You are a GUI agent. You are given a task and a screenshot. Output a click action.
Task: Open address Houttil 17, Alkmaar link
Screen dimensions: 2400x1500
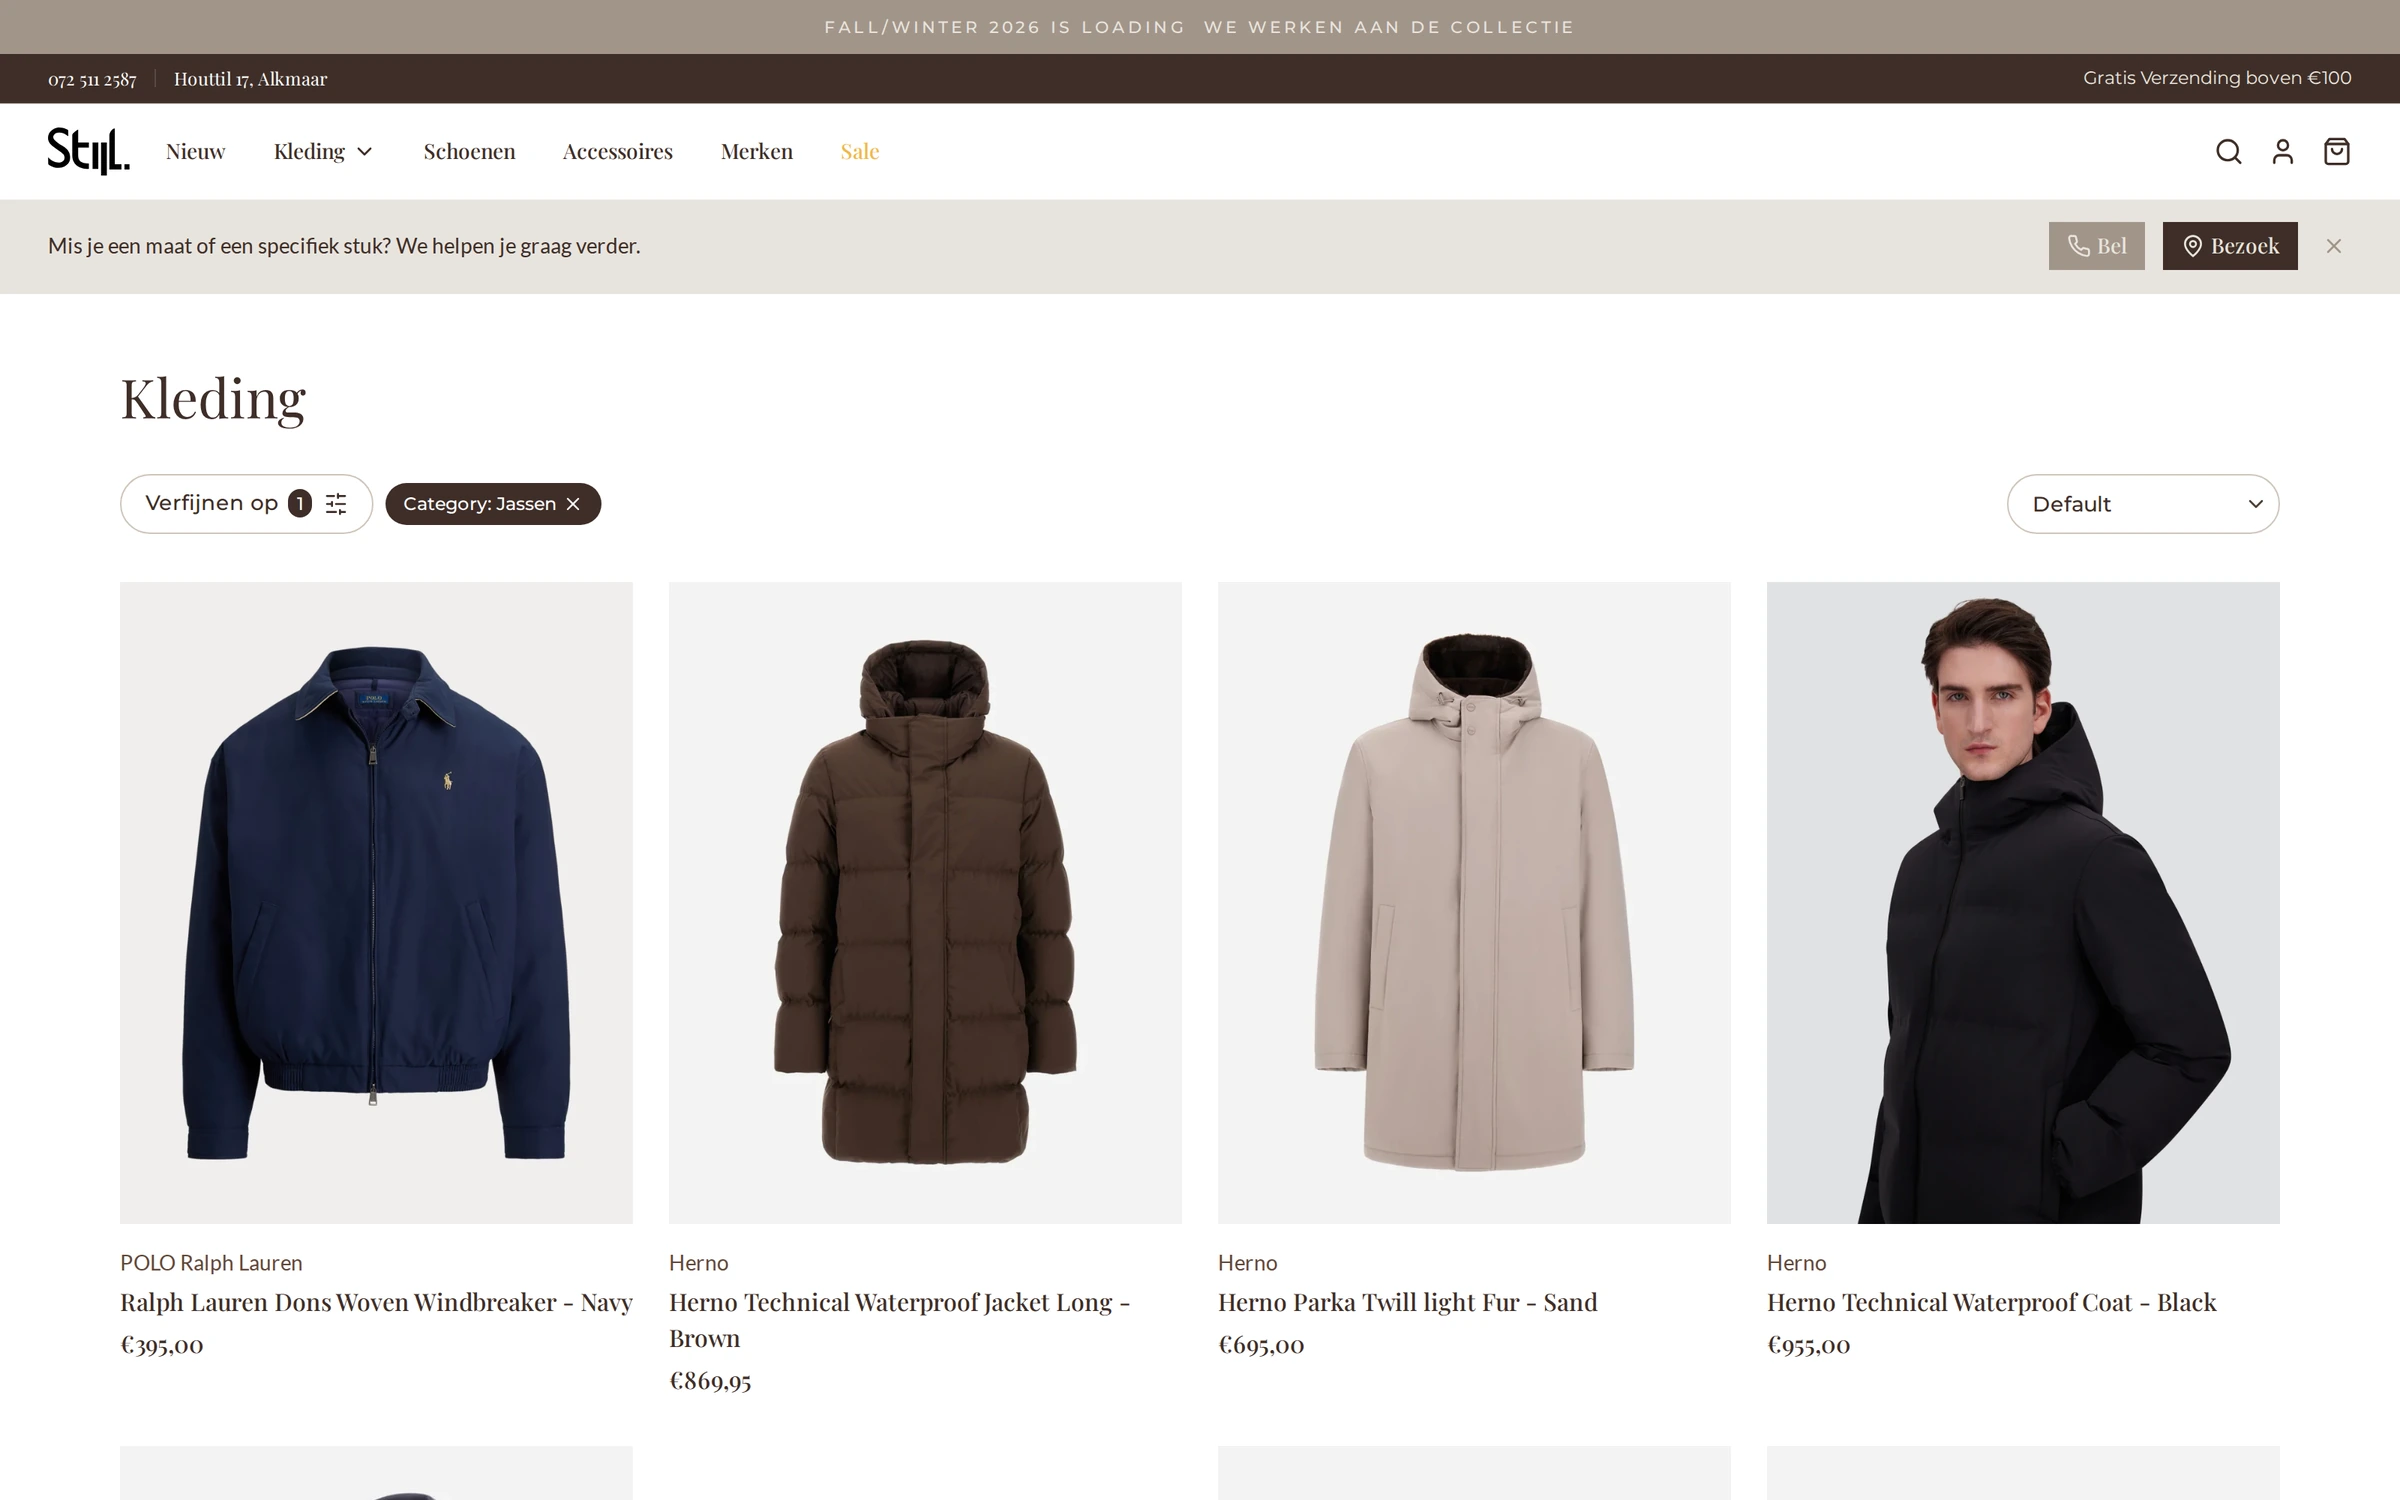(250, 79)
